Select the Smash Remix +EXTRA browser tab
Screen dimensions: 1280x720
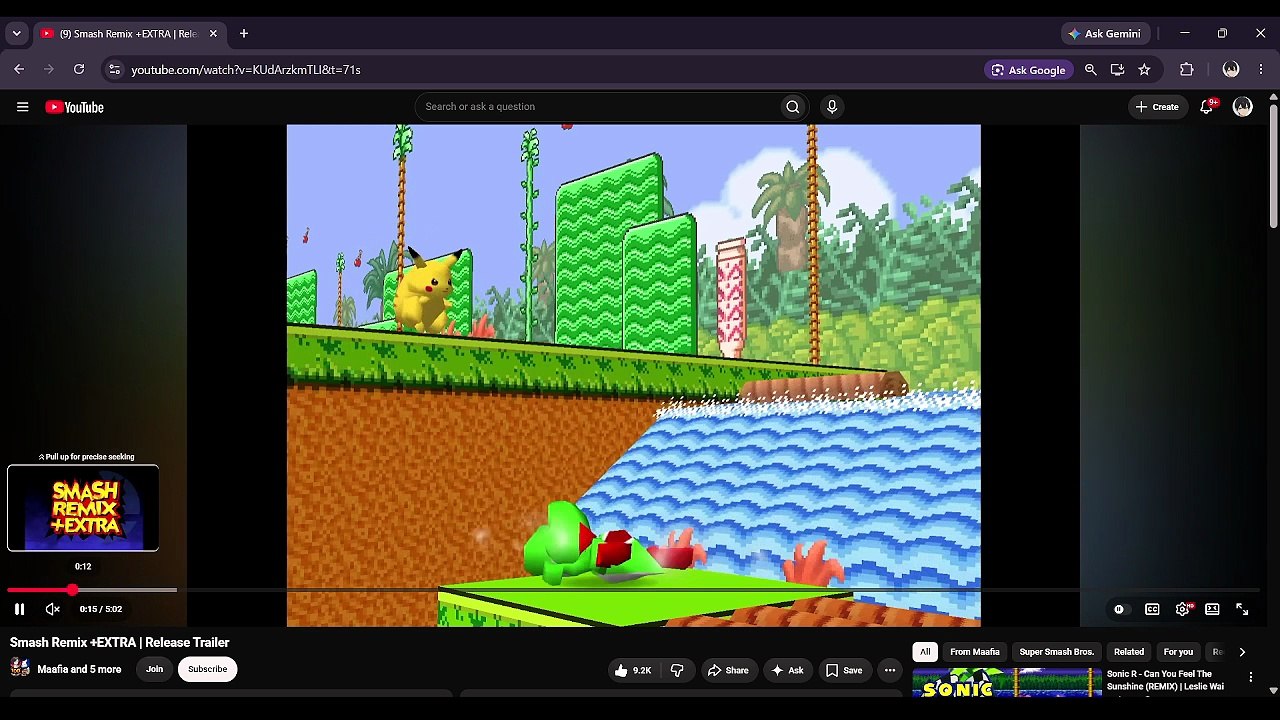point(129,34)
